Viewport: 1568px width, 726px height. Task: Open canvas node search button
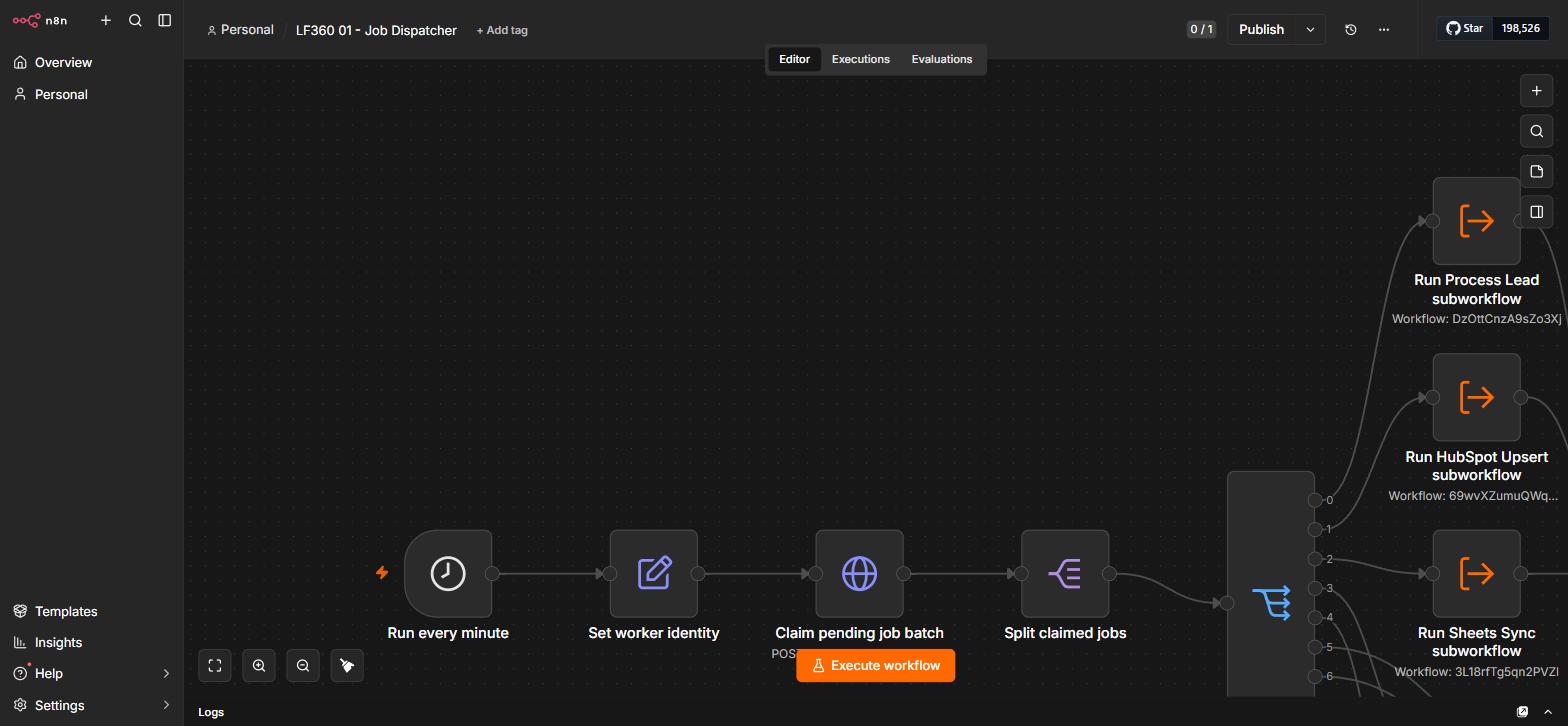pyautogui.click(x=1537, y=131)
